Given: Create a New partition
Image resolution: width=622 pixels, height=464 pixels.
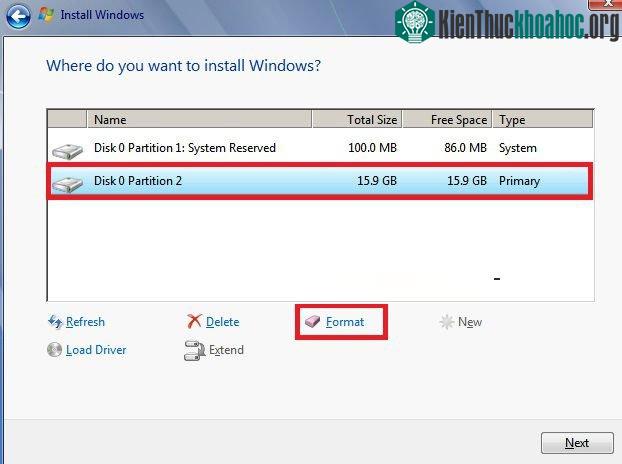Looking at the screenshot, I should pyautogui.click(x=470, y=322).
